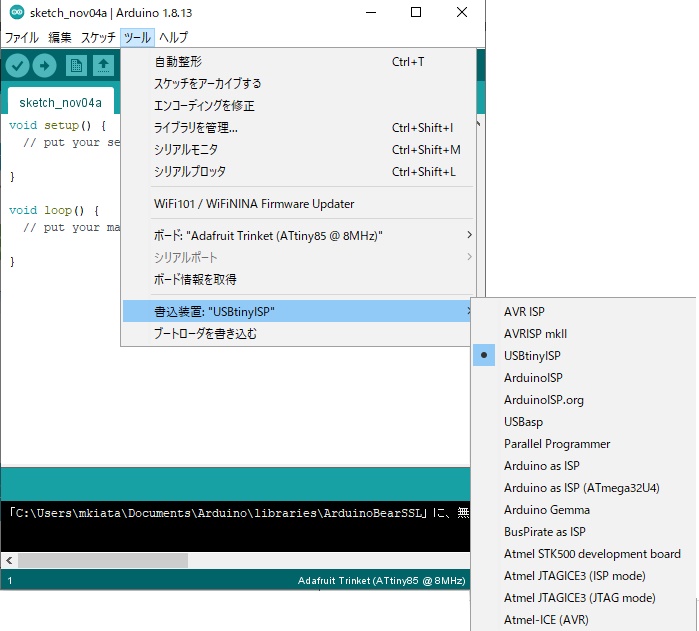Select the checked USBtinyISP programmer
Viewport: 699px width, 631px height.
584,355
